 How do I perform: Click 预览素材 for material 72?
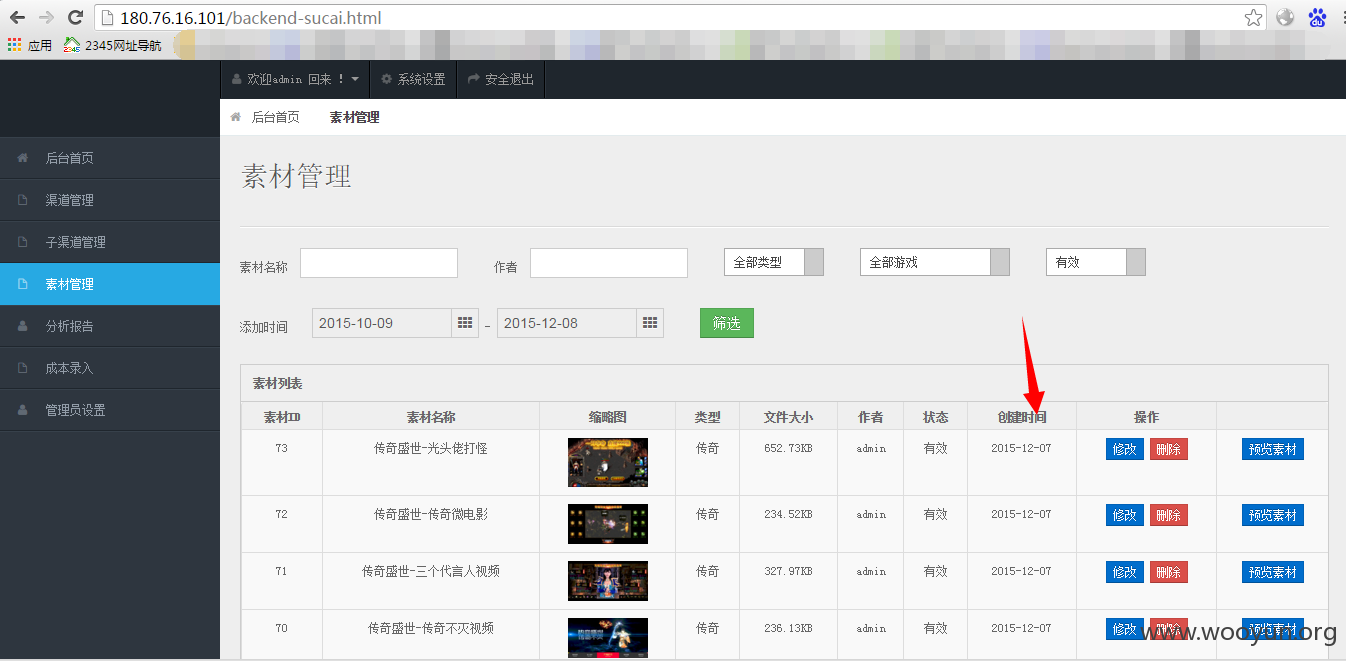pyautogui.click(x=1273, y=515)
